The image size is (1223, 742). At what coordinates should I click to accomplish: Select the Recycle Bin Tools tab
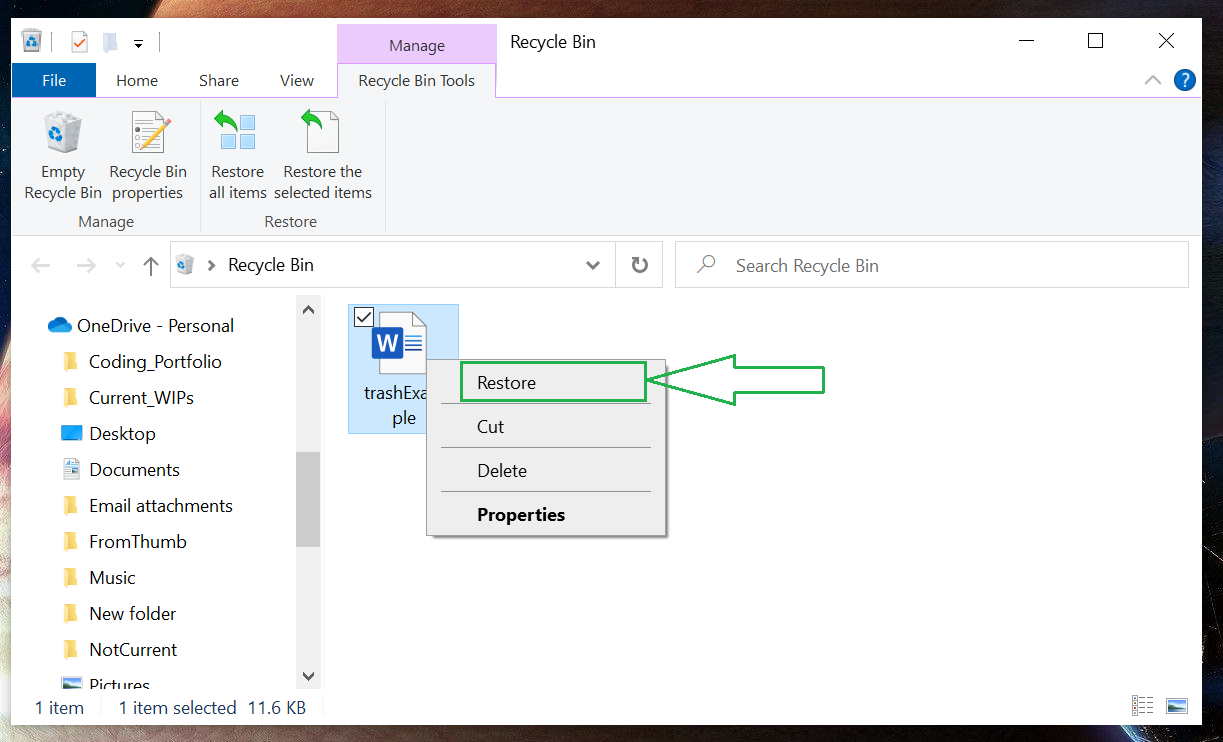pos(417,80)
